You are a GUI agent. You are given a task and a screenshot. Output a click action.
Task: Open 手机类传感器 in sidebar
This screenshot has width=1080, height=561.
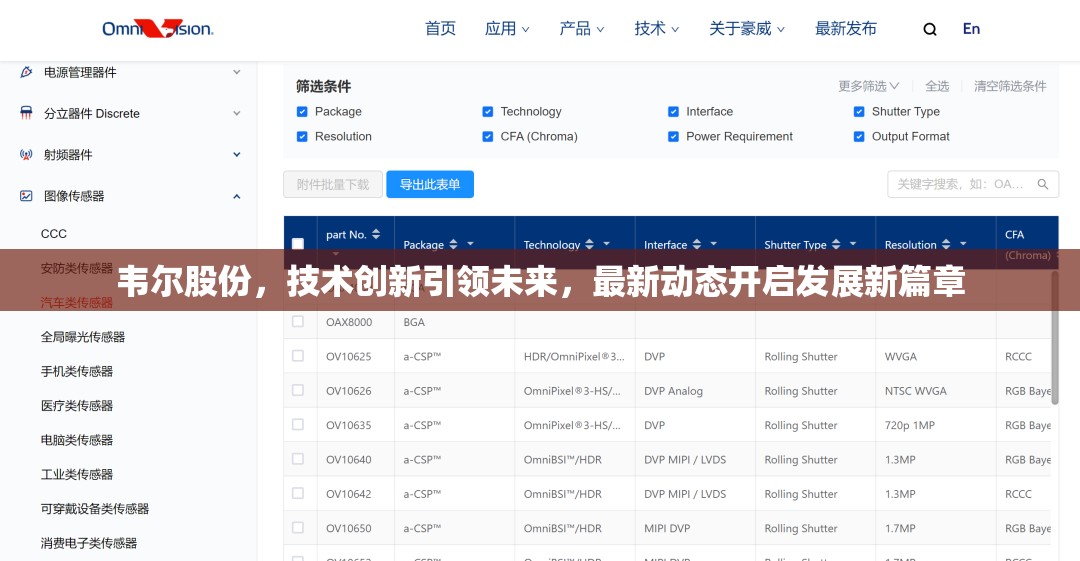pos(76,371)
